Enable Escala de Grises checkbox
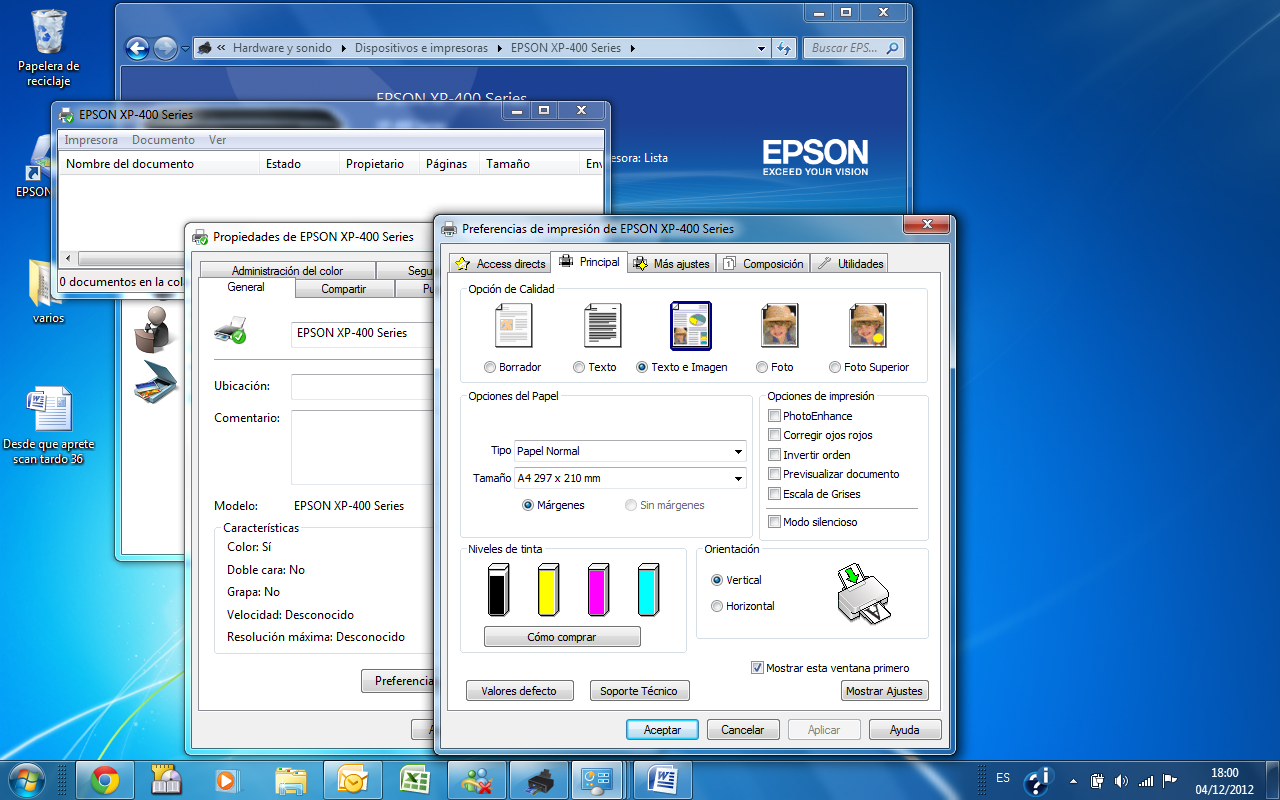The height and width of the screenshot is (800, 1280). pyautogui.click(x=774, y=494)
